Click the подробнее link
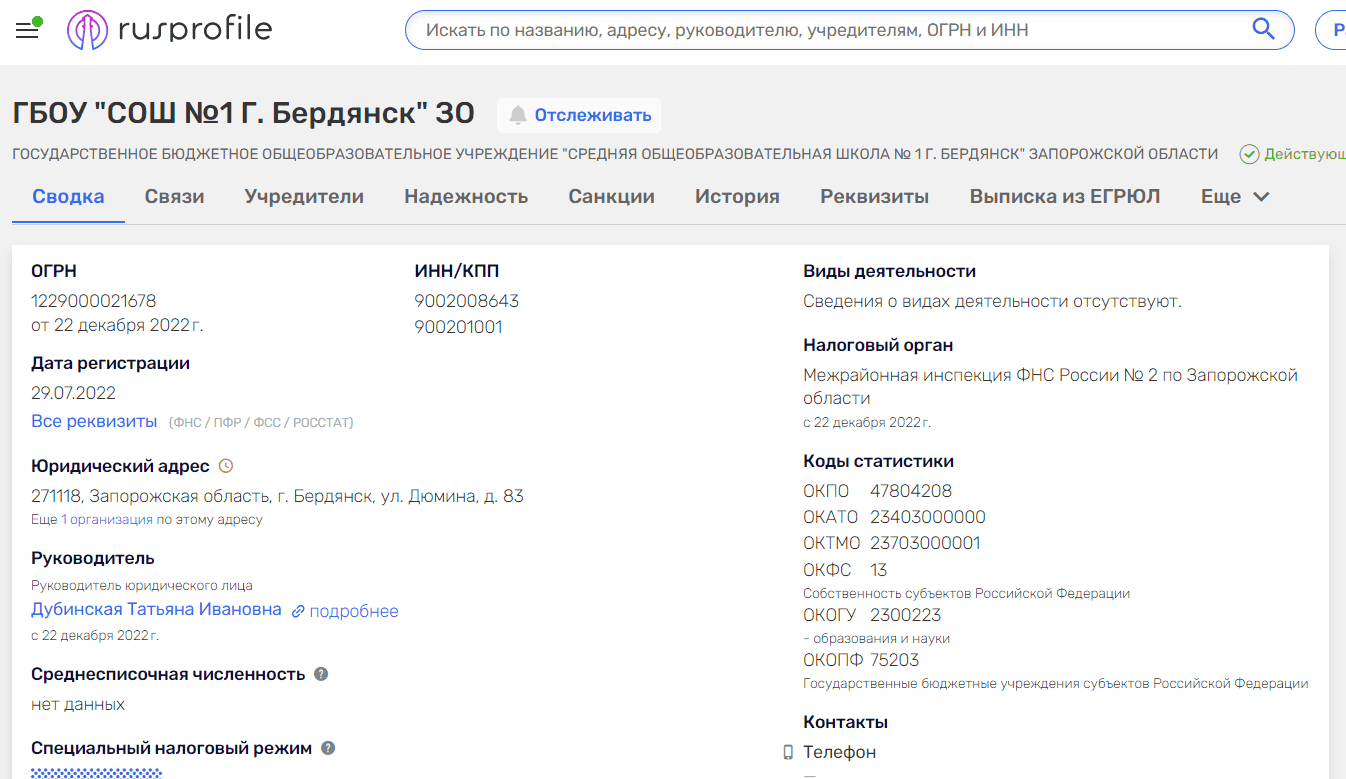Viewport: 1346px width, 779px height. (x=354, y=611)
